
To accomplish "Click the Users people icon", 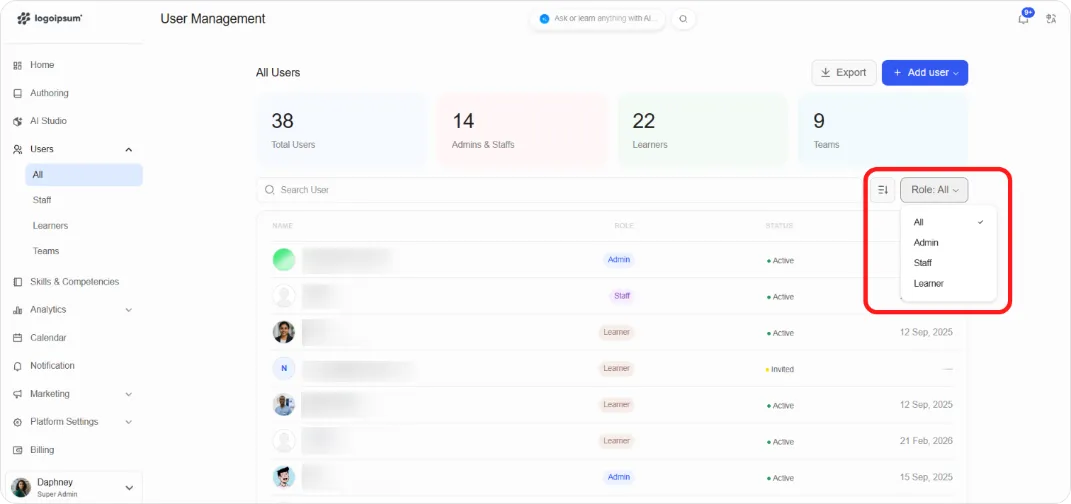I will pos(18,149).
